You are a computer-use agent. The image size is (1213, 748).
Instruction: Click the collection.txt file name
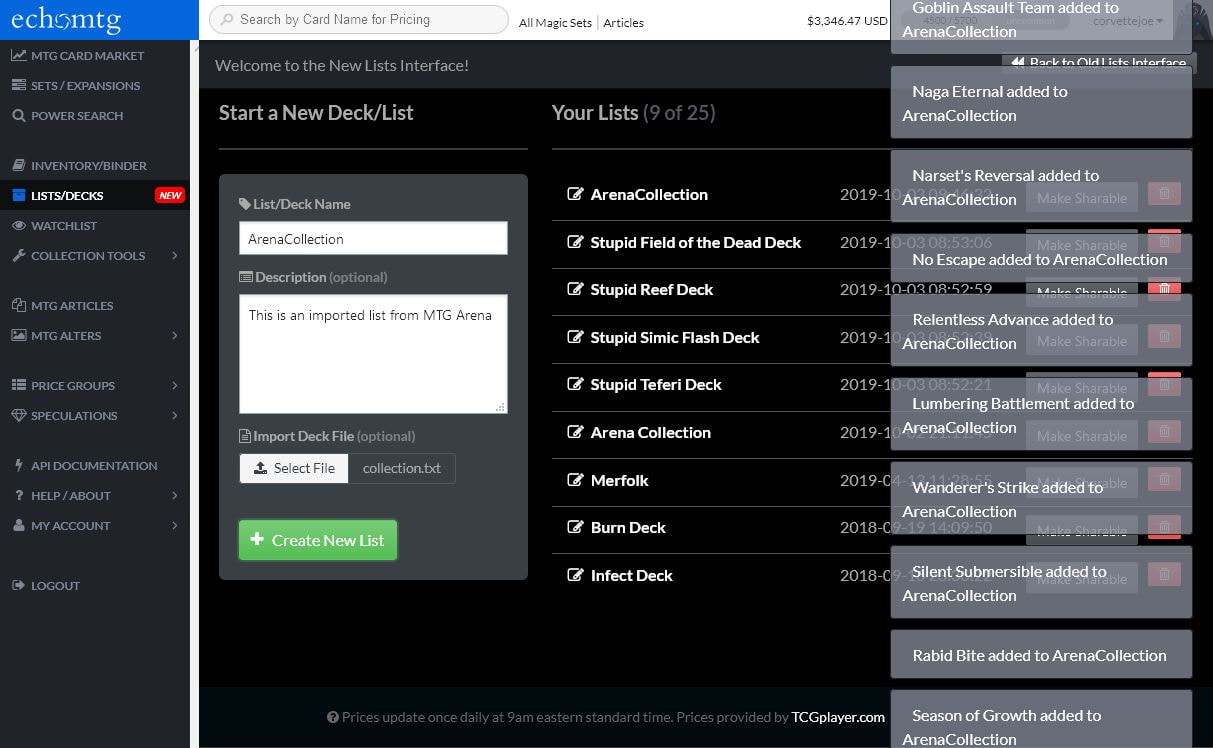click(402, 468)
